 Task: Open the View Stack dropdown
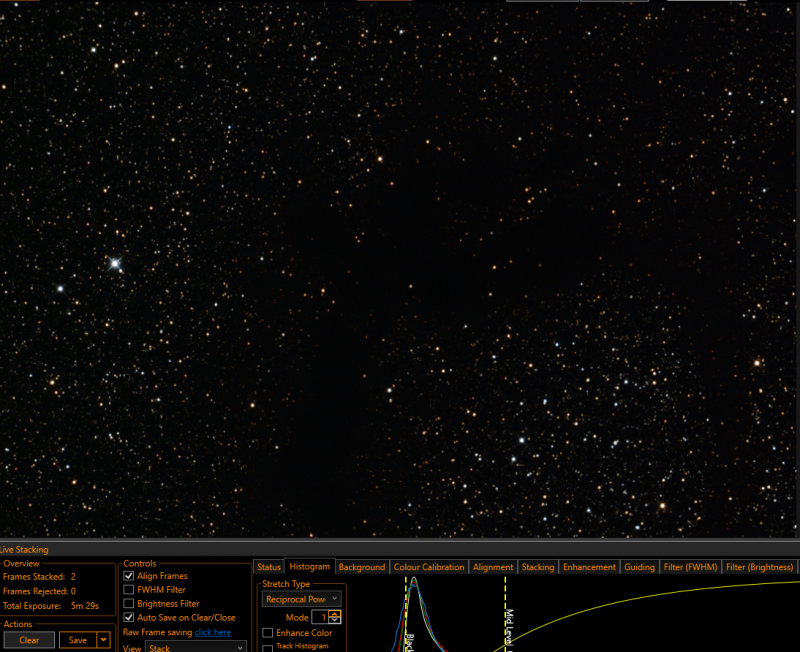196,647
